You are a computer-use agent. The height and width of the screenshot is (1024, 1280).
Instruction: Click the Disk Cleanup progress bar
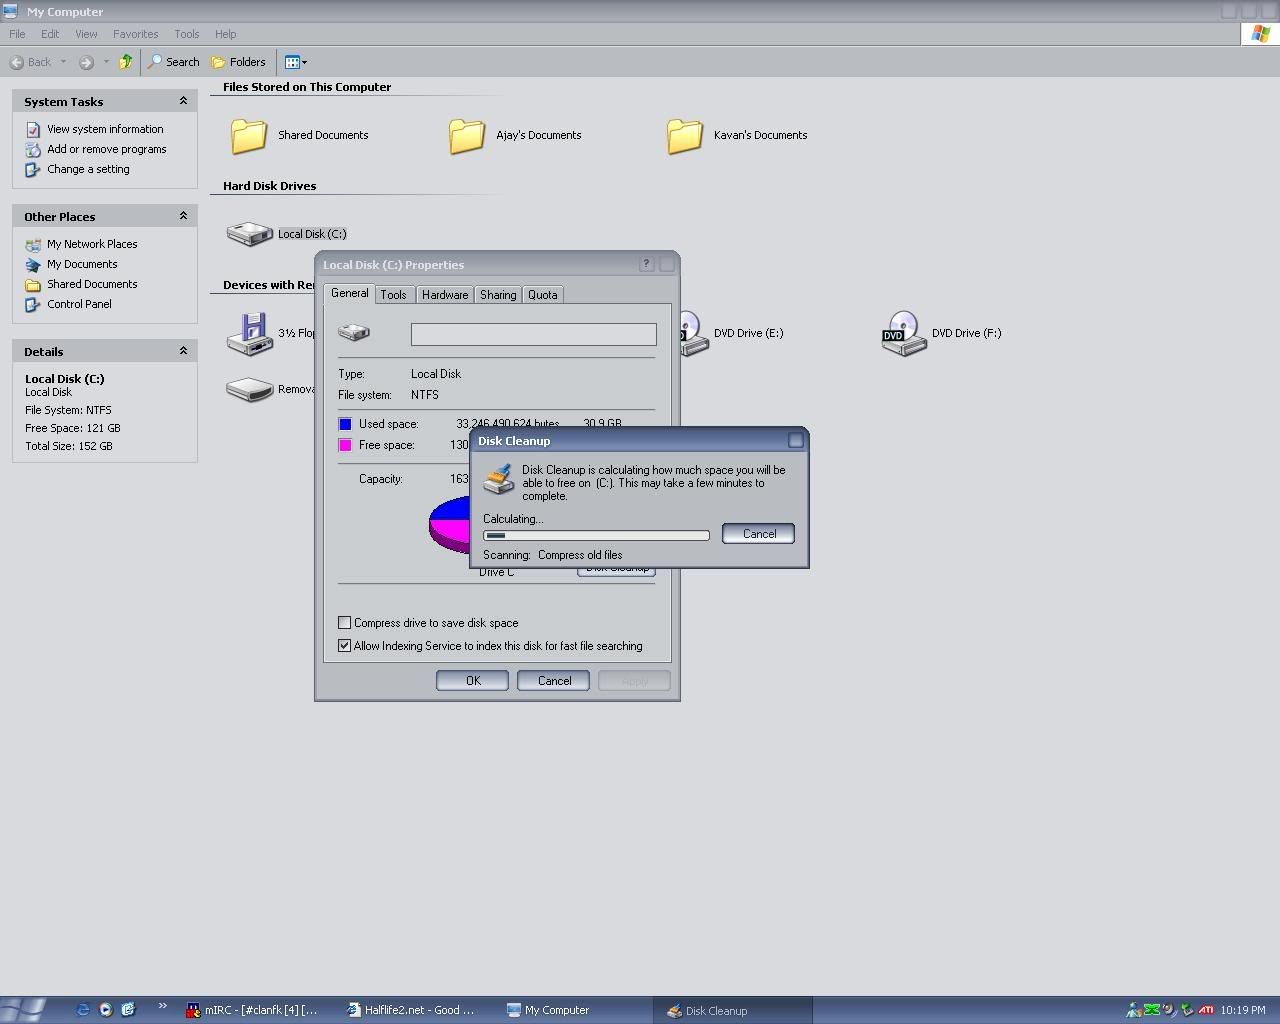596,536
